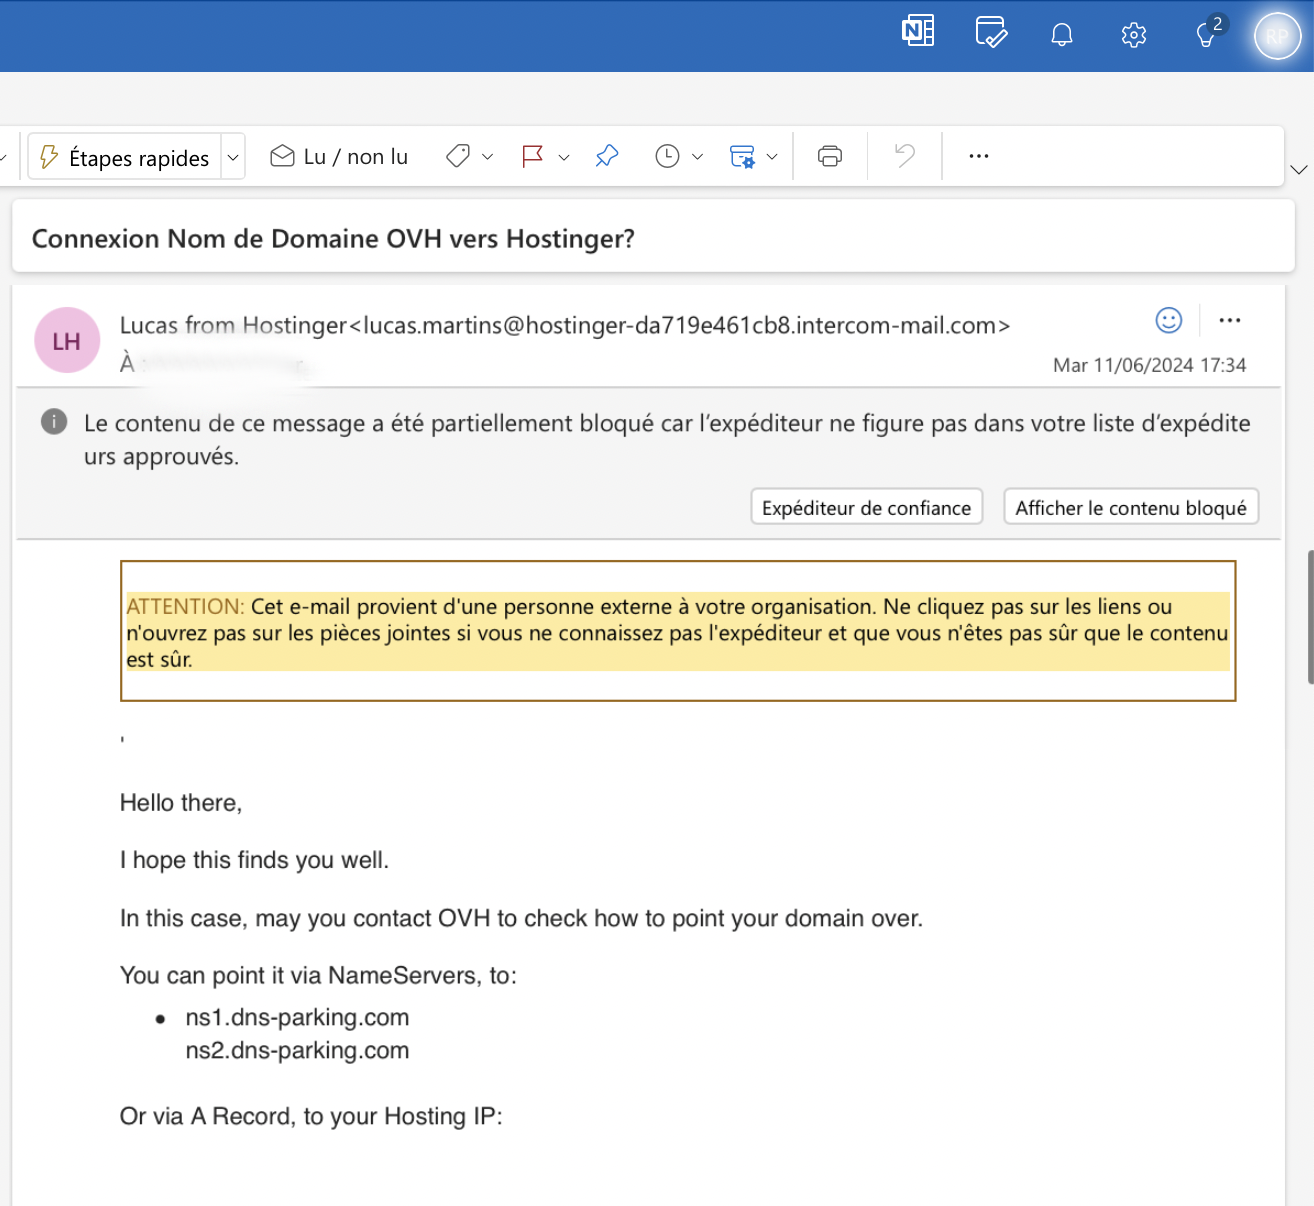
Task: Open the OneNote feed icon
Action: [917, 32]
